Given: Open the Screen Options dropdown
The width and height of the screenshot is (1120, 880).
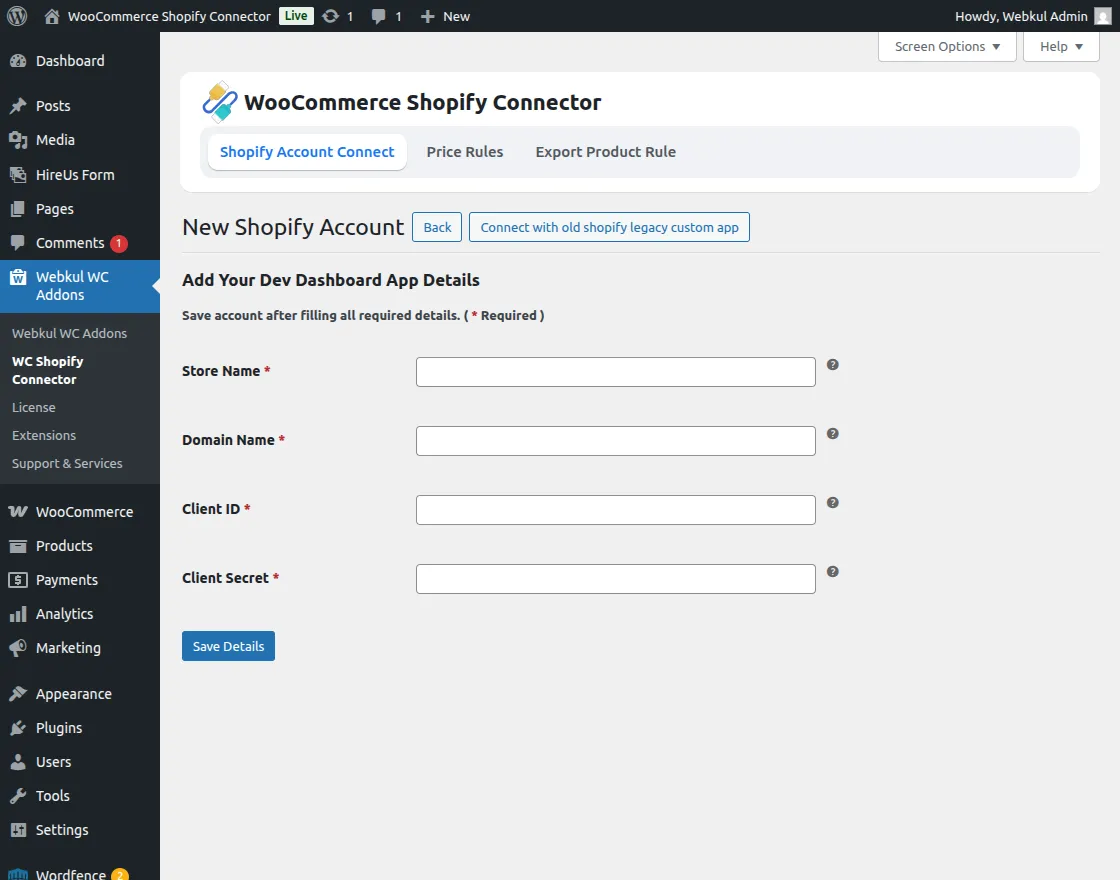Looking at the screenshot, I should pyautogui.click(x=946, y=46).
